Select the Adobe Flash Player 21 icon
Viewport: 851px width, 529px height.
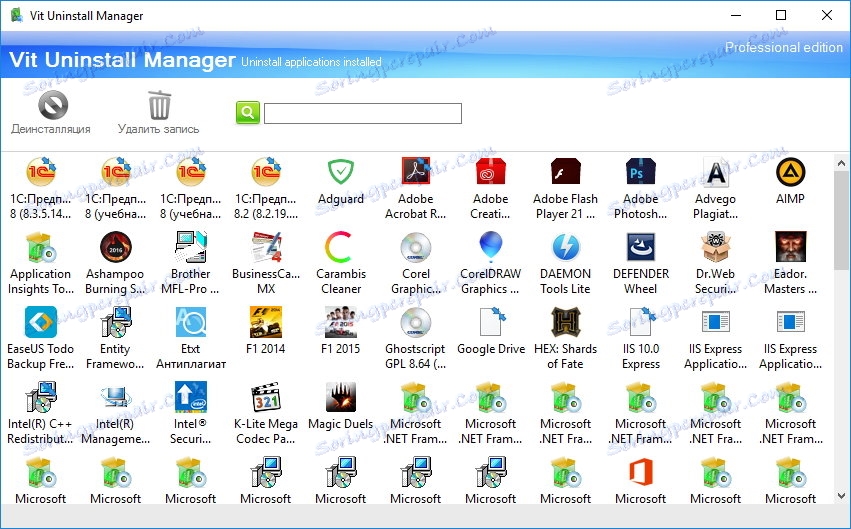tap(566, 172)
